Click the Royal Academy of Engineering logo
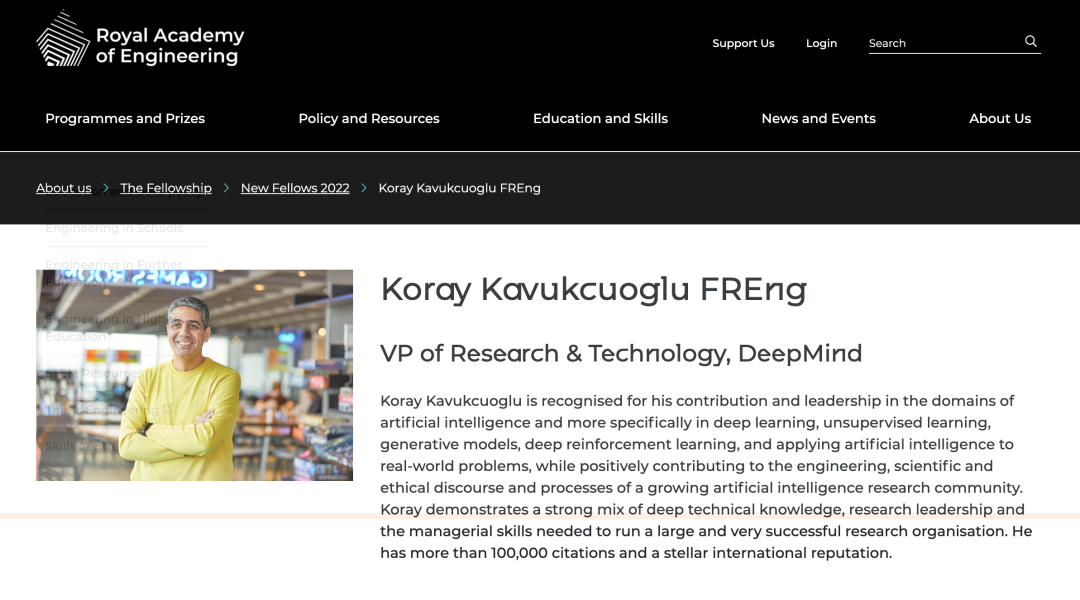 (x=140, y=39)
